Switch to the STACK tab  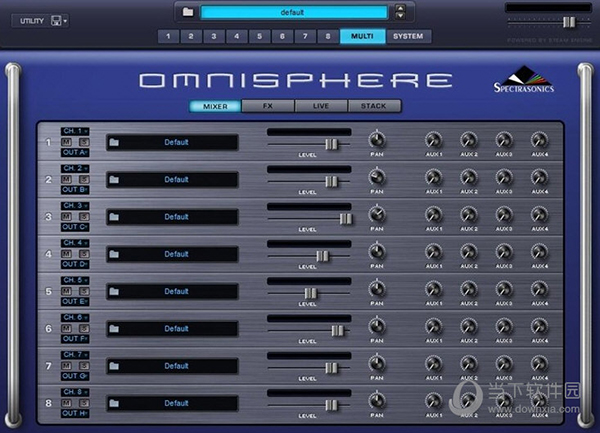[x=374, y=106]
